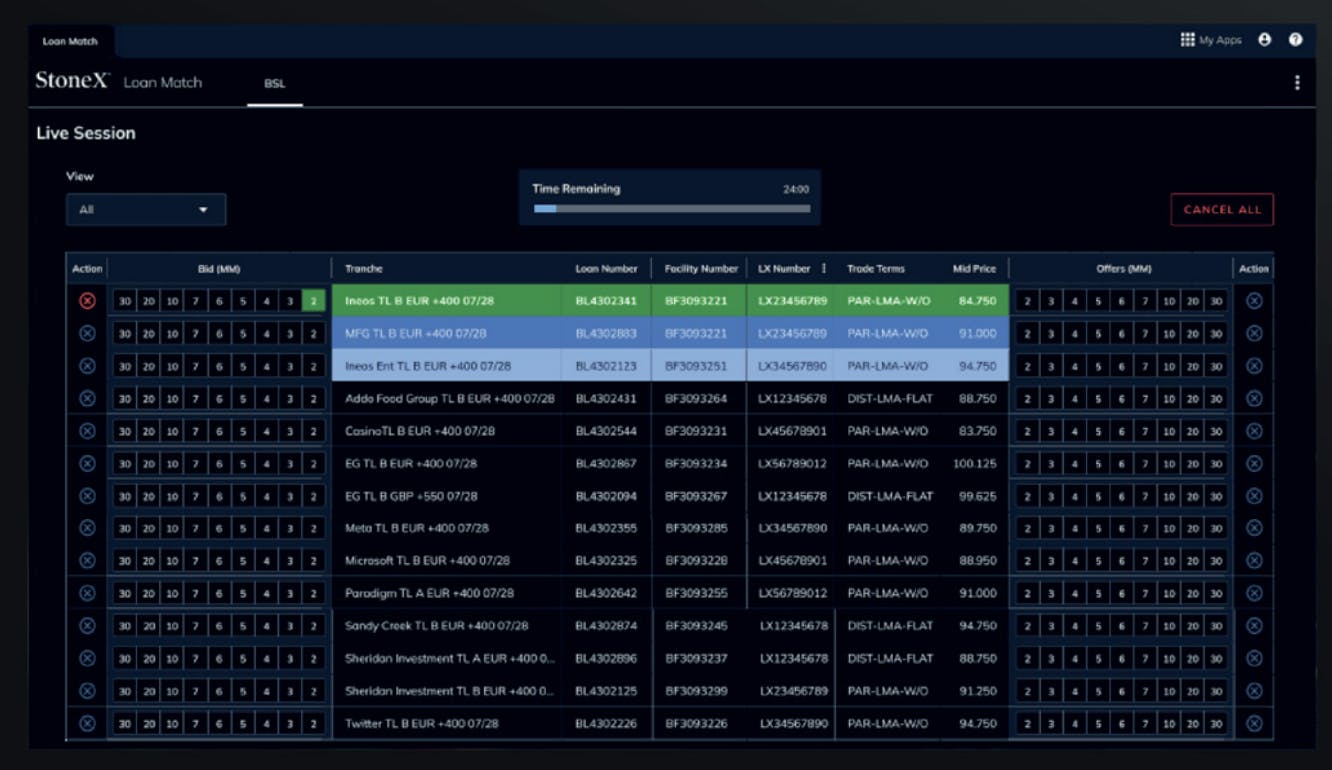
Task: Click right cancel icon on Microsoft TL B row
Action: tap(1254, 561)
